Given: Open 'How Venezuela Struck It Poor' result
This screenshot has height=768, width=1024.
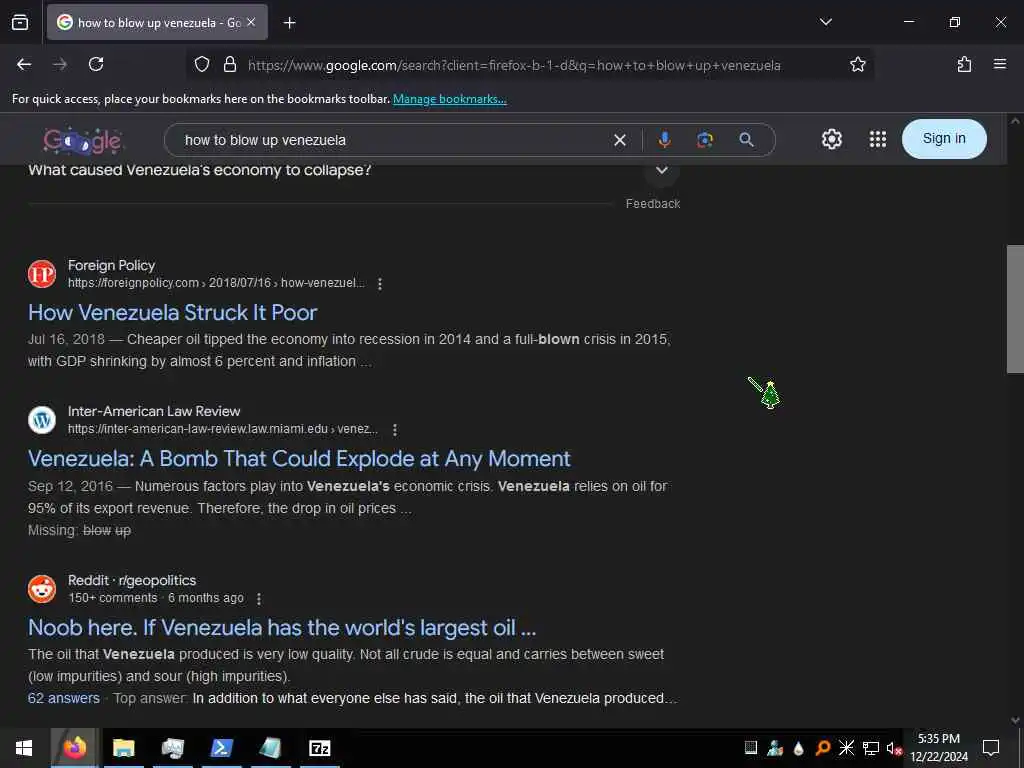Looking at the screenshot, I should pos(172,312).
